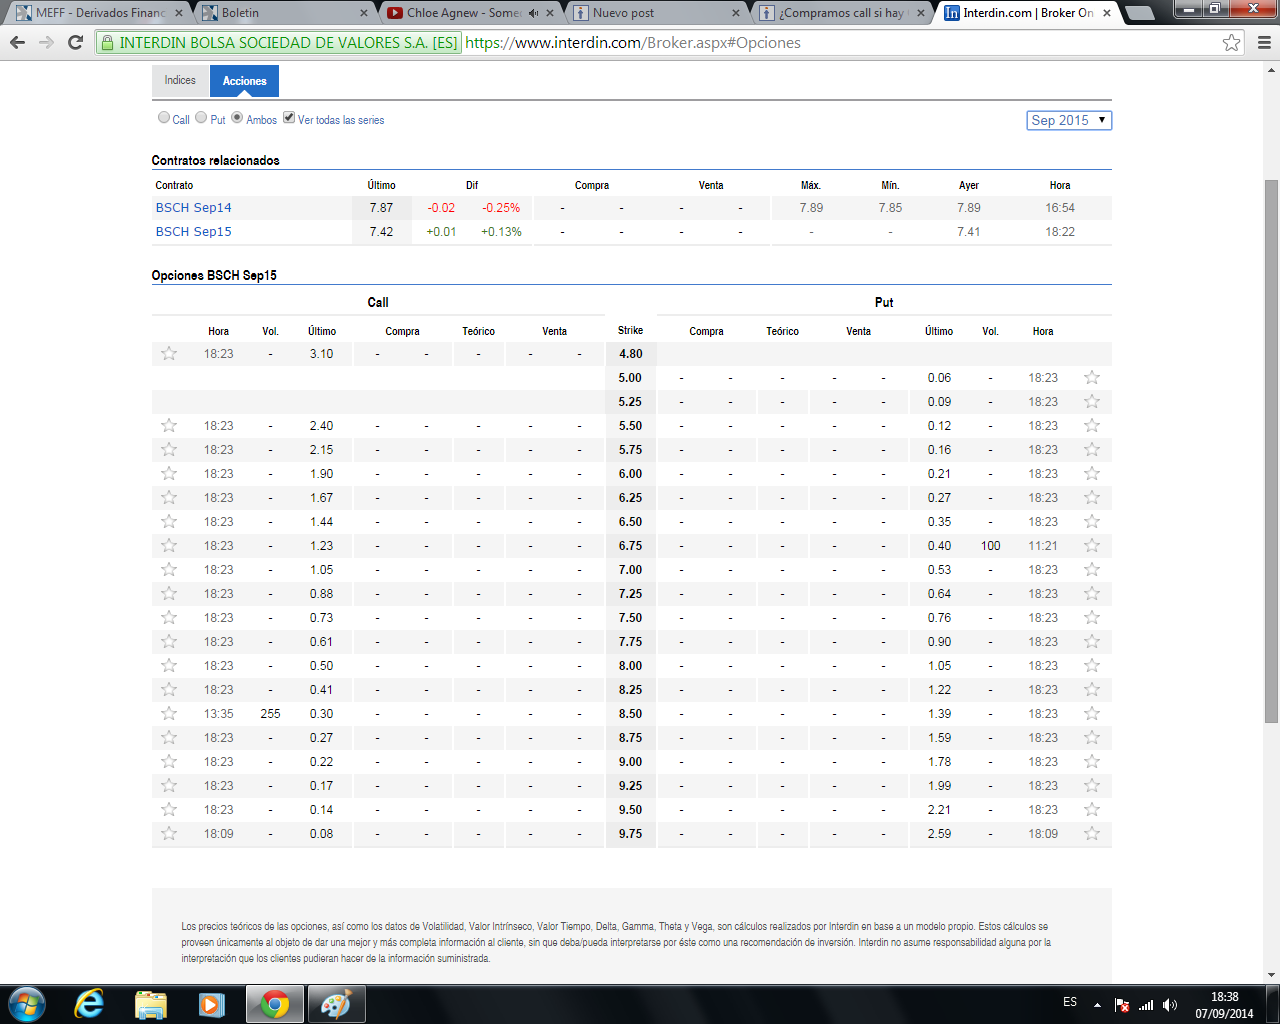This screenshot has width=1280, height=1024.
Task: Uncheck Ver todas las series
Action: point(289,117)
